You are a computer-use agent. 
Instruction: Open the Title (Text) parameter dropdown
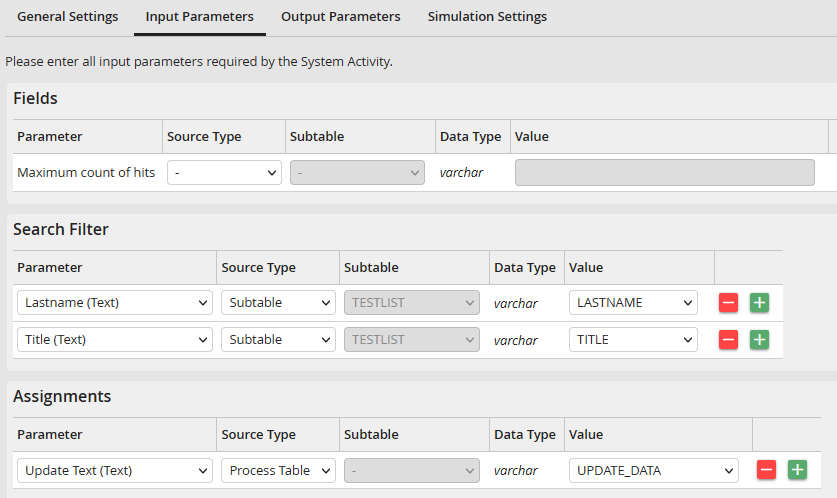pos(115,339)
